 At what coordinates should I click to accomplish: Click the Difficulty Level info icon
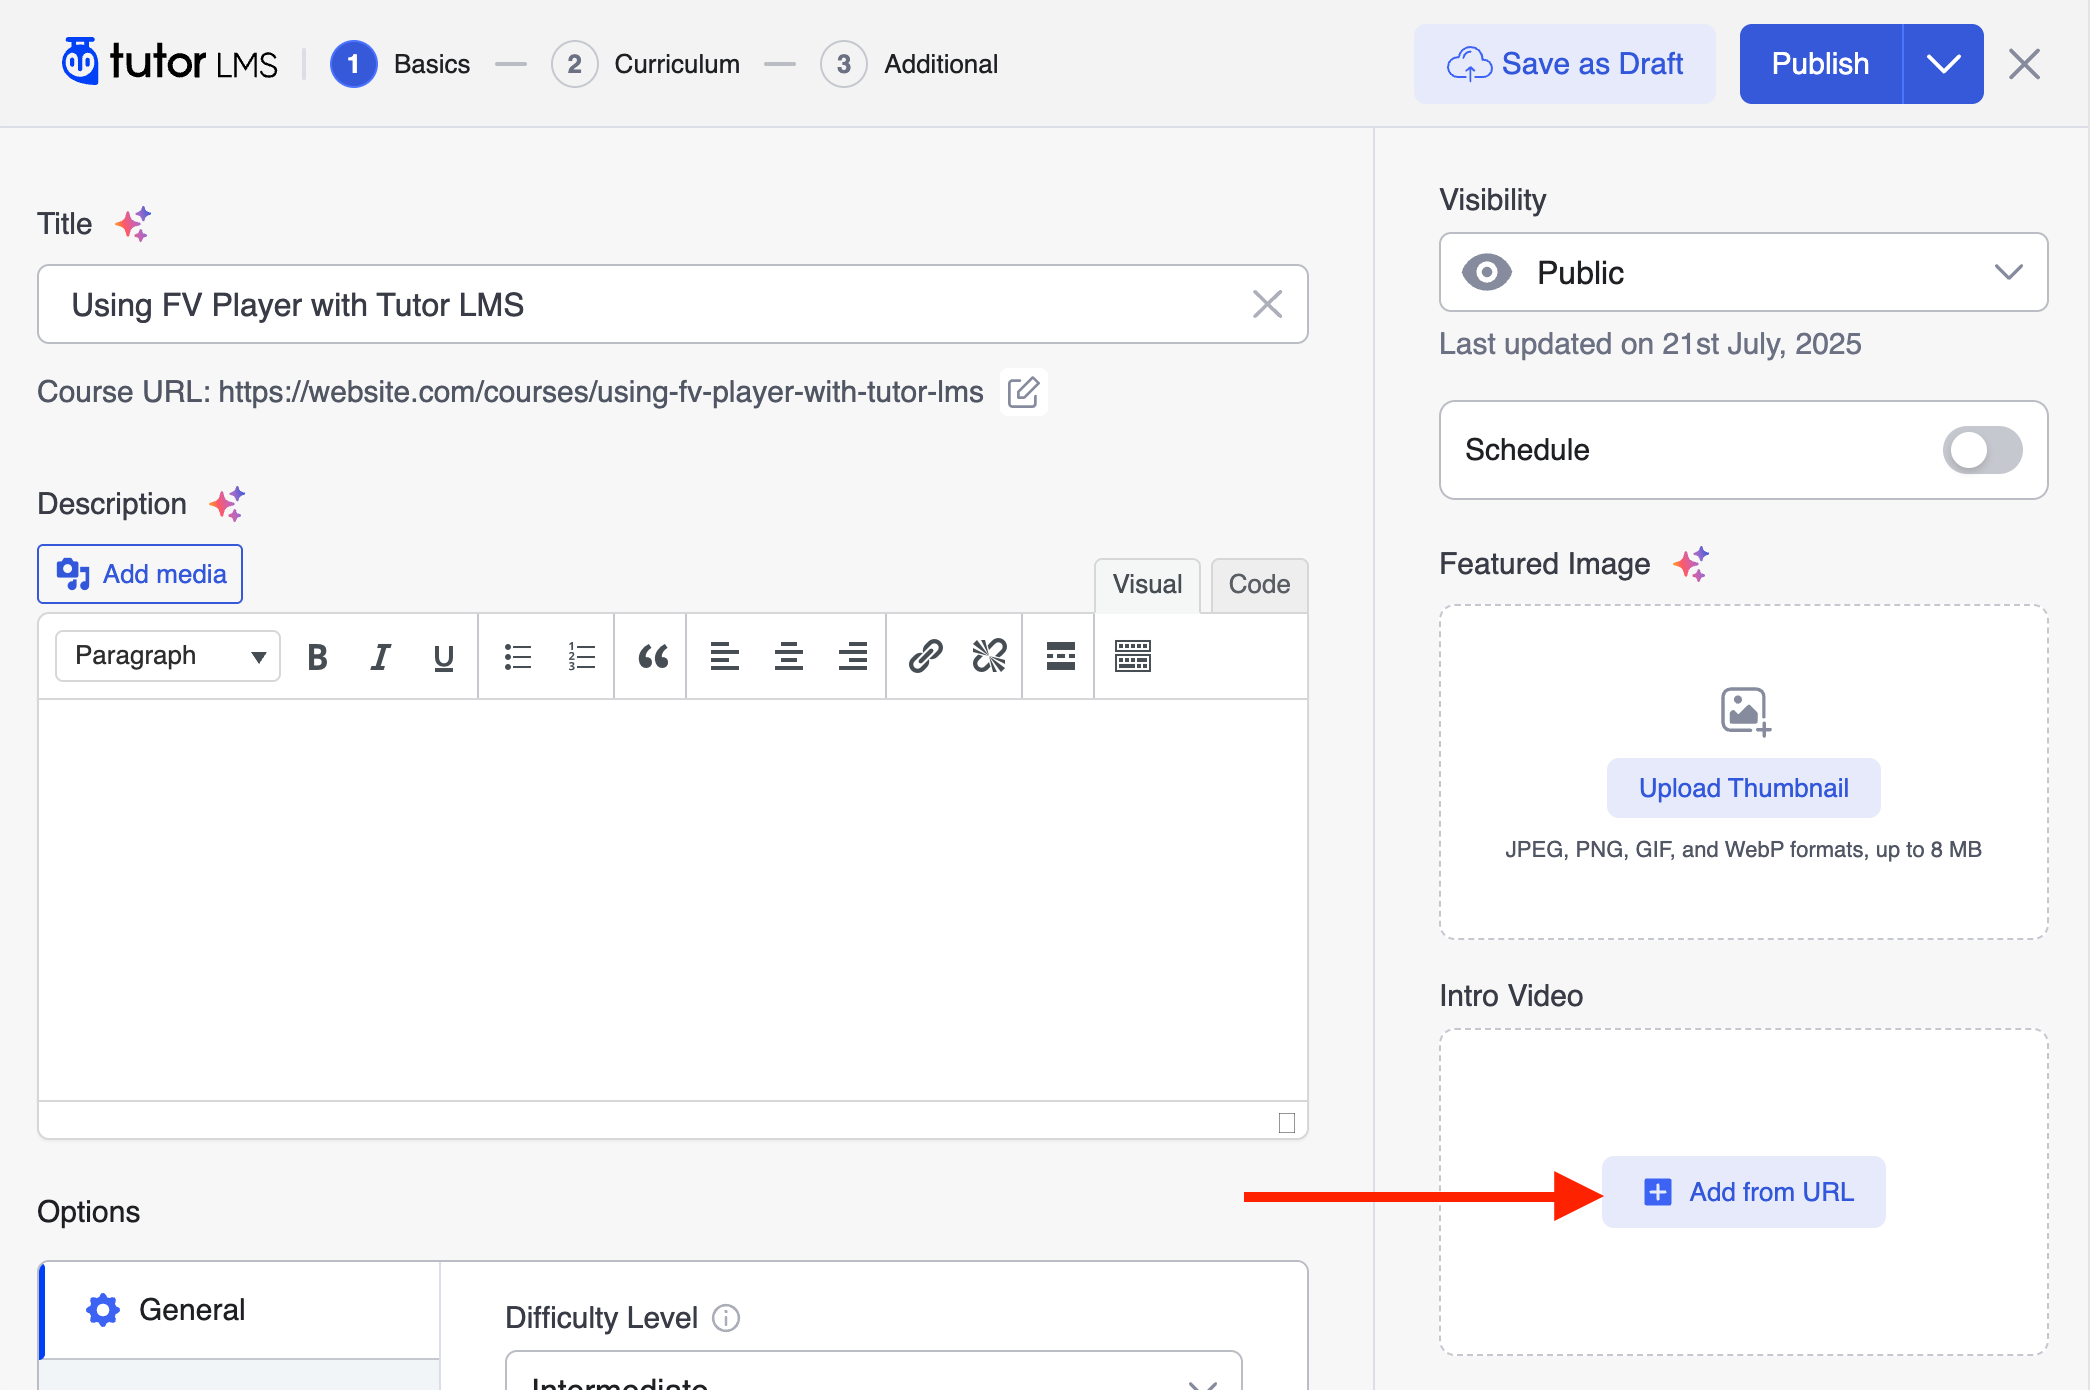pyautogui.click(x=726, y=1318)
